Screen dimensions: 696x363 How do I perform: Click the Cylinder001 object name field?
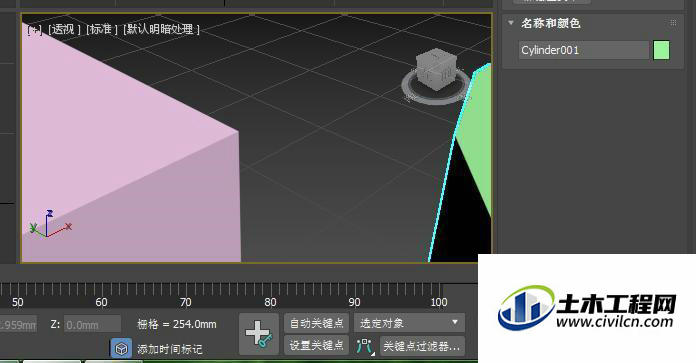point(584,50)
